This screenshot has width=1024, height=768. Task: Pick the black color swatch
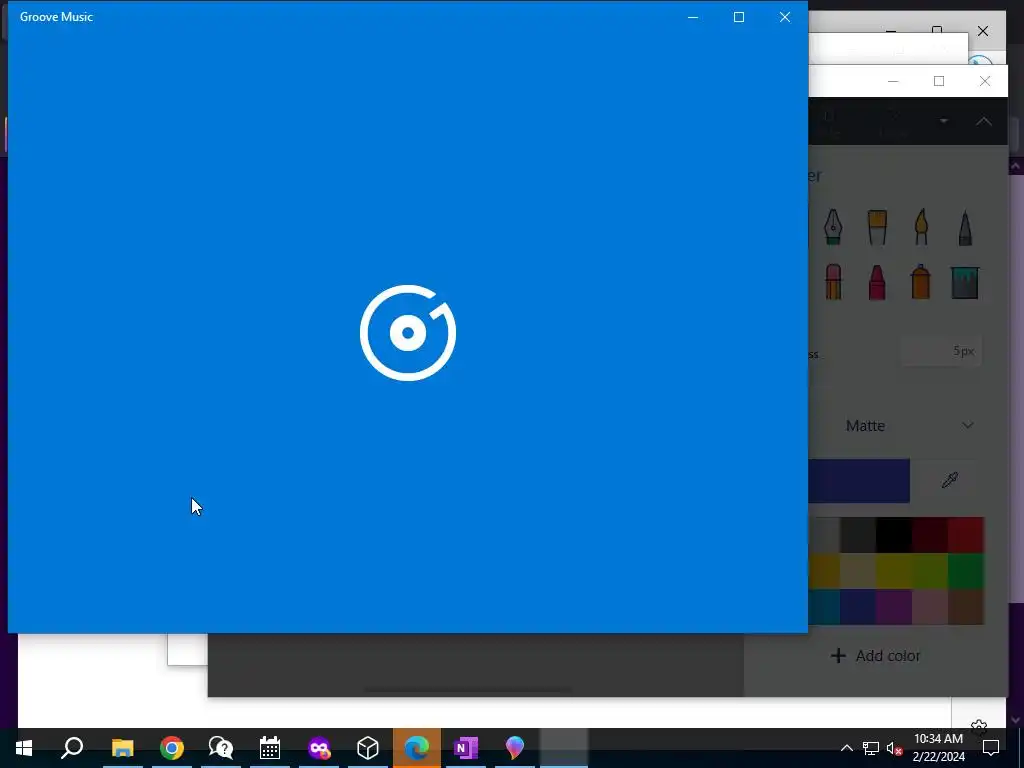(893, 536)
